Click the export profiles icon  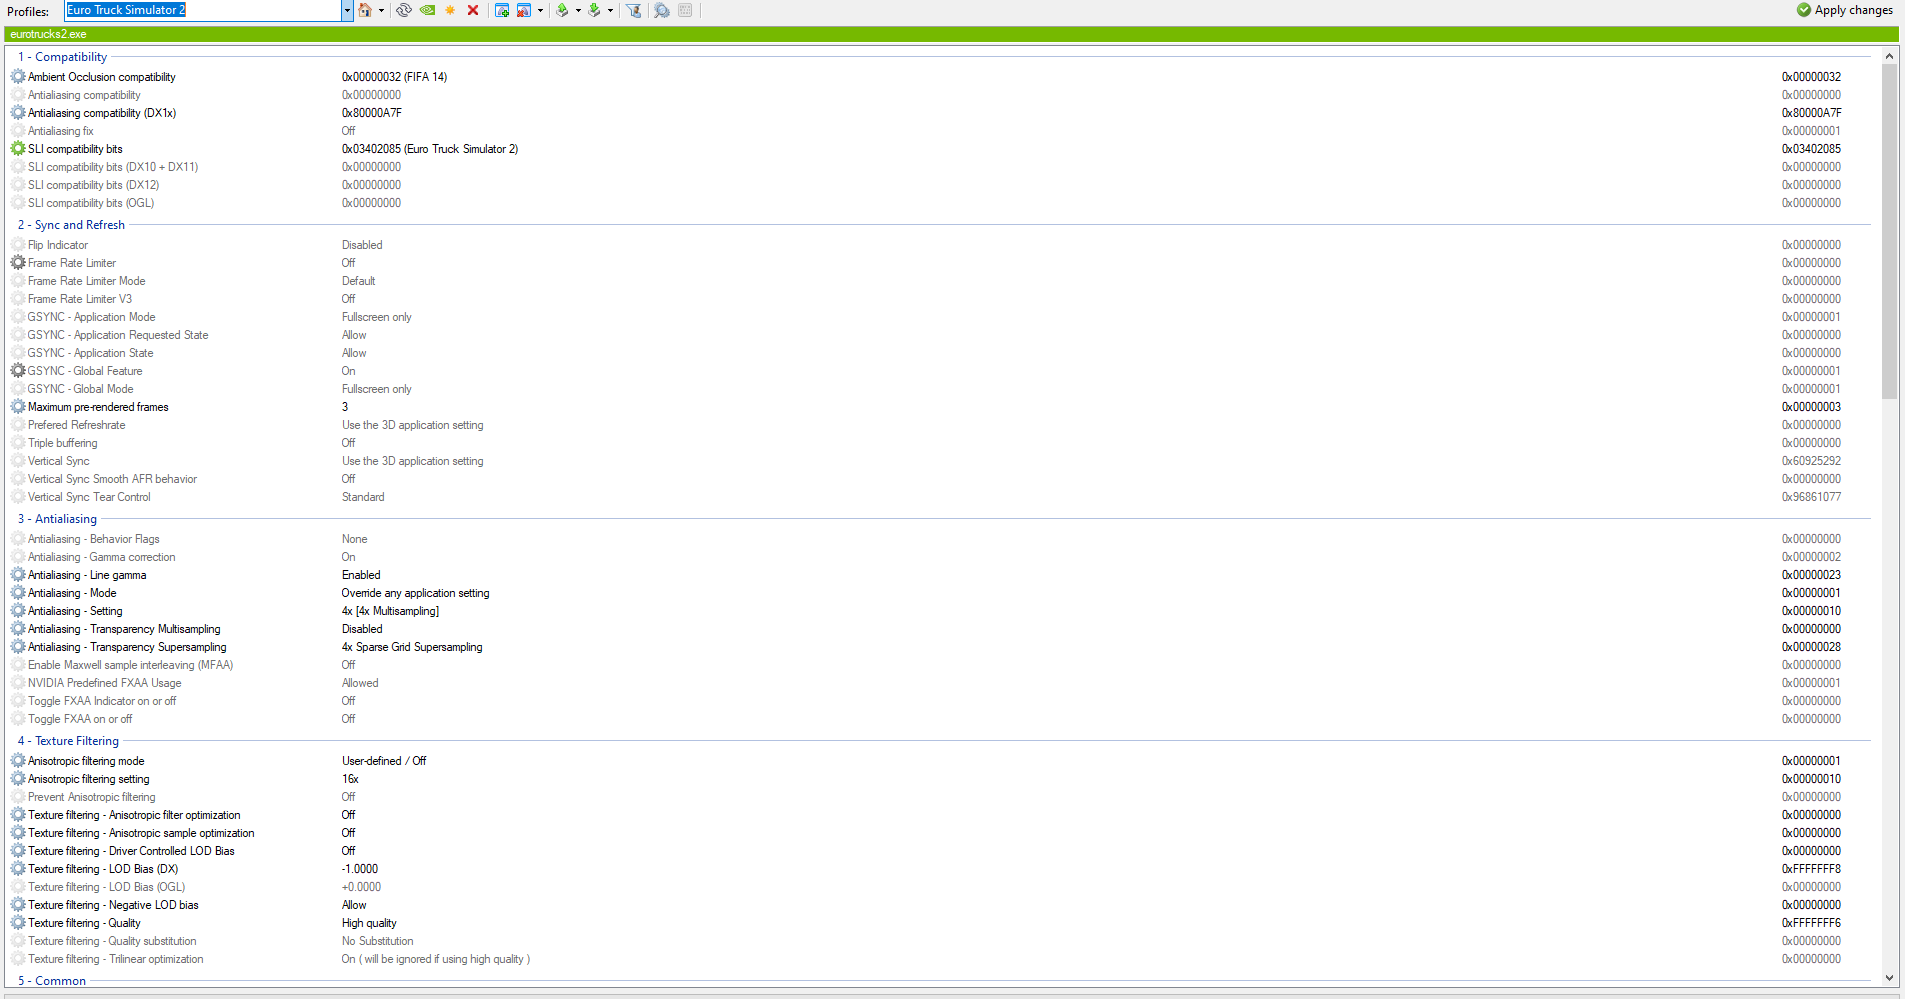pos(562,10)
